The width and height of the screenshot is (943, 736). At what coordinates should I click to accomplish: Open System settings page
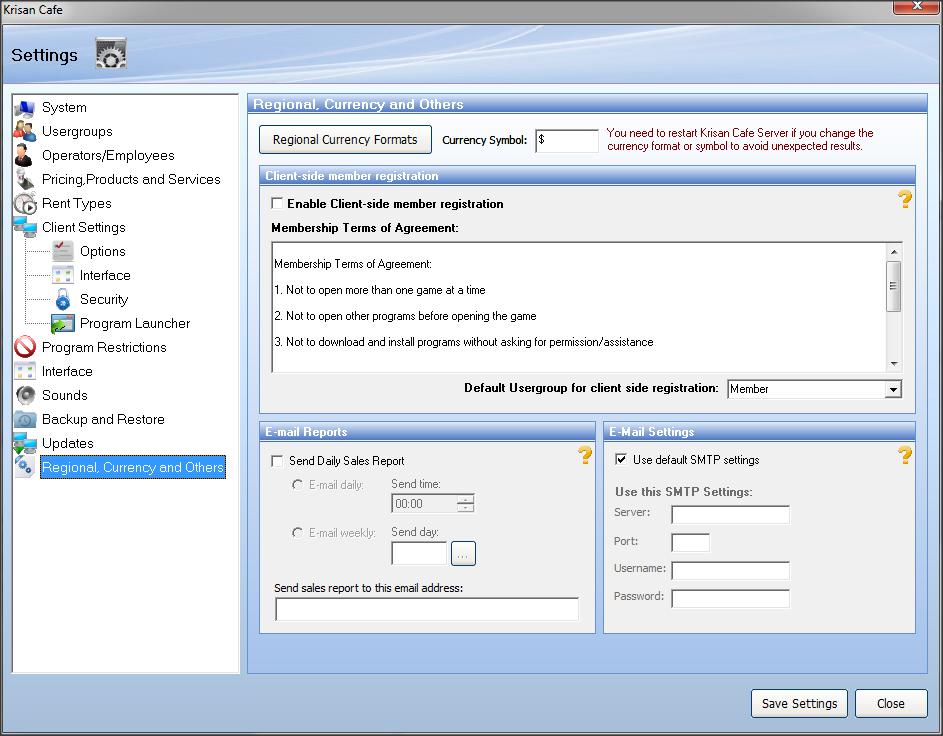64,108
